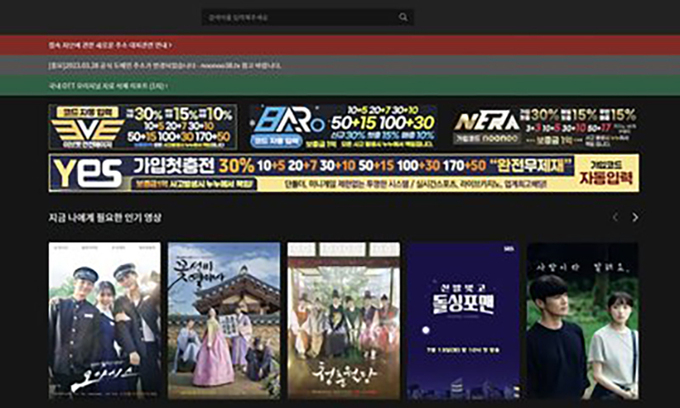Show next popular videos with right arrow
Image resolution: width=680 pixels, height=408 pixels.
tap(635, 217)
